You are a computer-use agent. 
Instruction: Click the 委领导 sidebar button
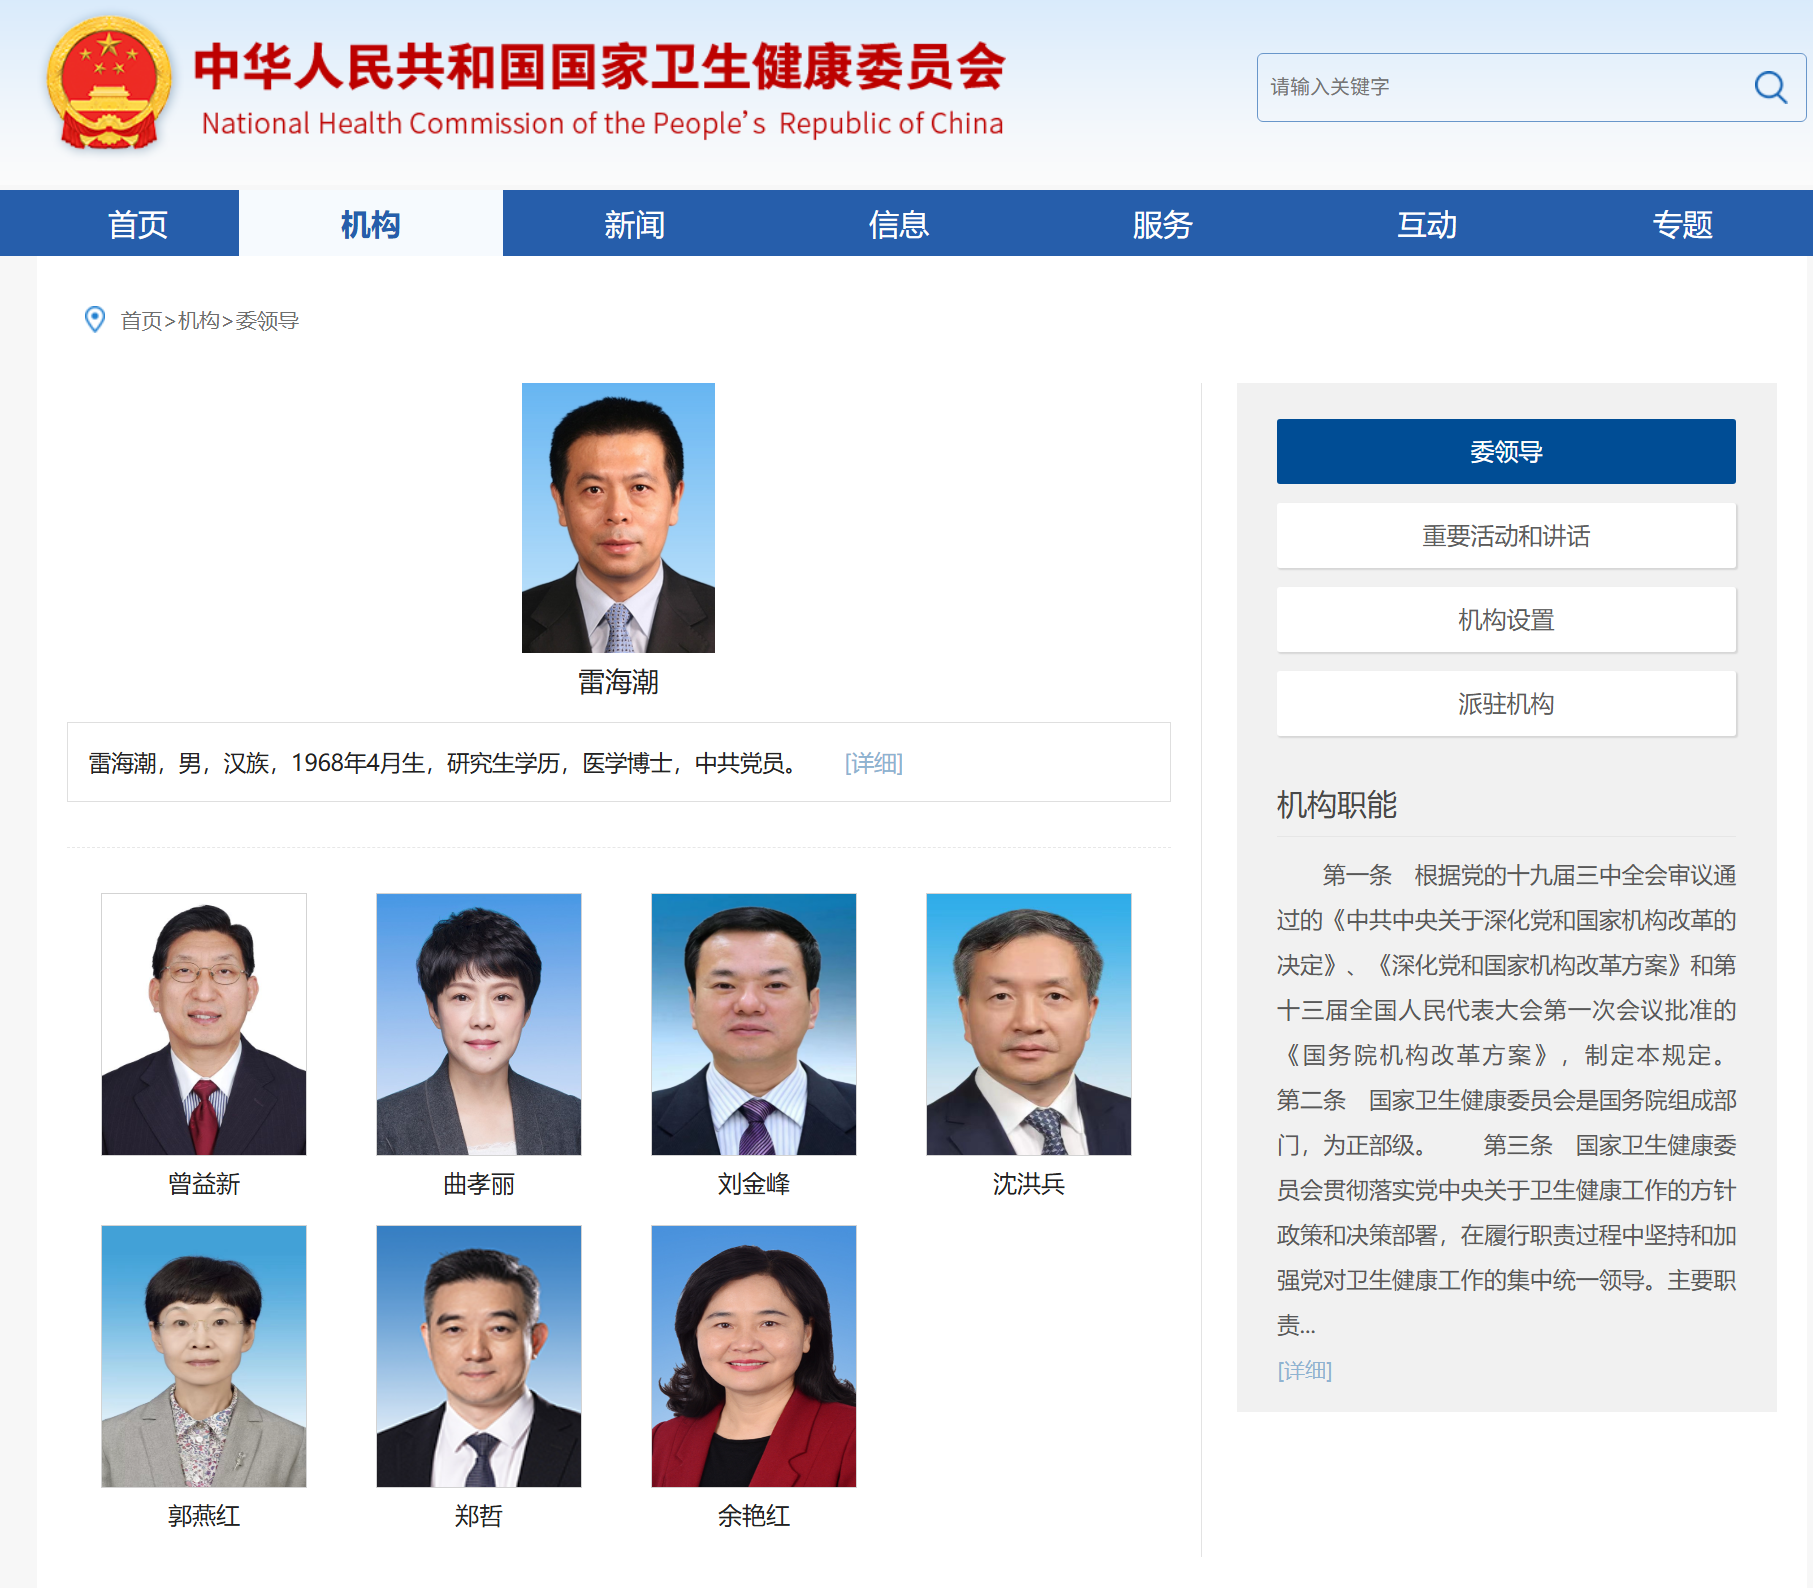(x=1505, y=452)
